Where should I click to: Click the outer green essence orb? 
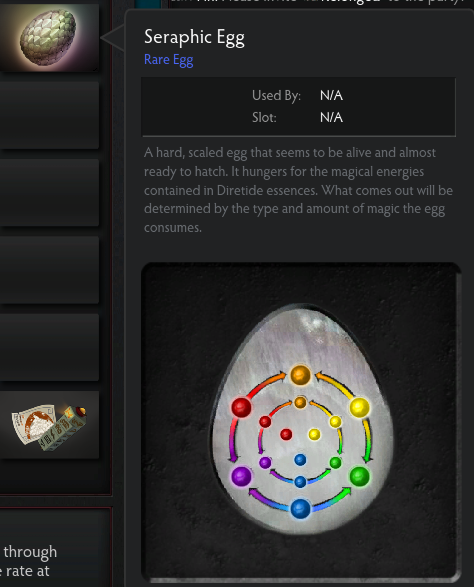pyautogui.click(x=359, y=477)
